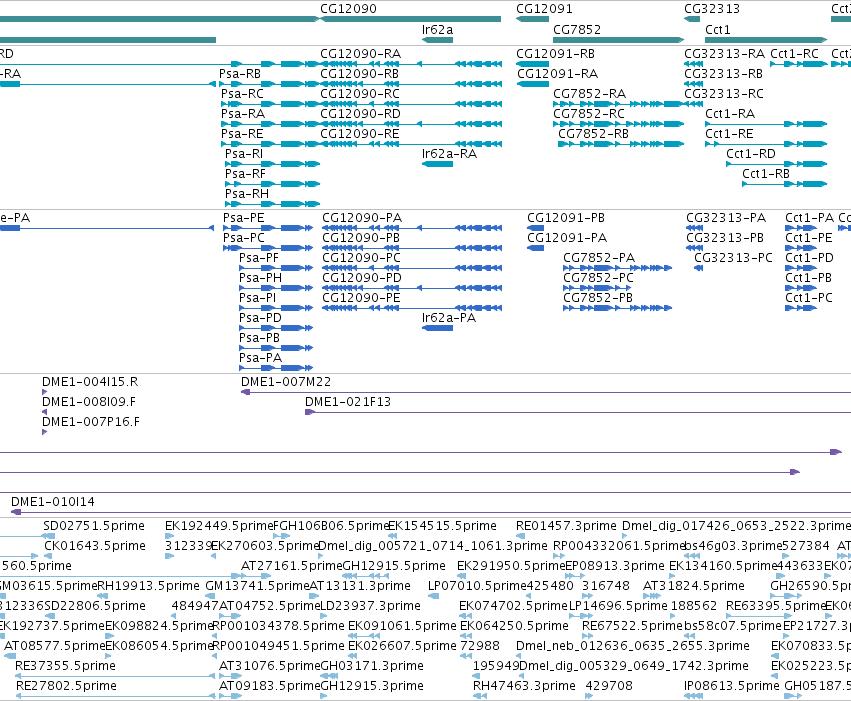The height and width of the screenshot is (701, 851).
Task: Select protein label CG7852-PC
Action: click(598, 278)
